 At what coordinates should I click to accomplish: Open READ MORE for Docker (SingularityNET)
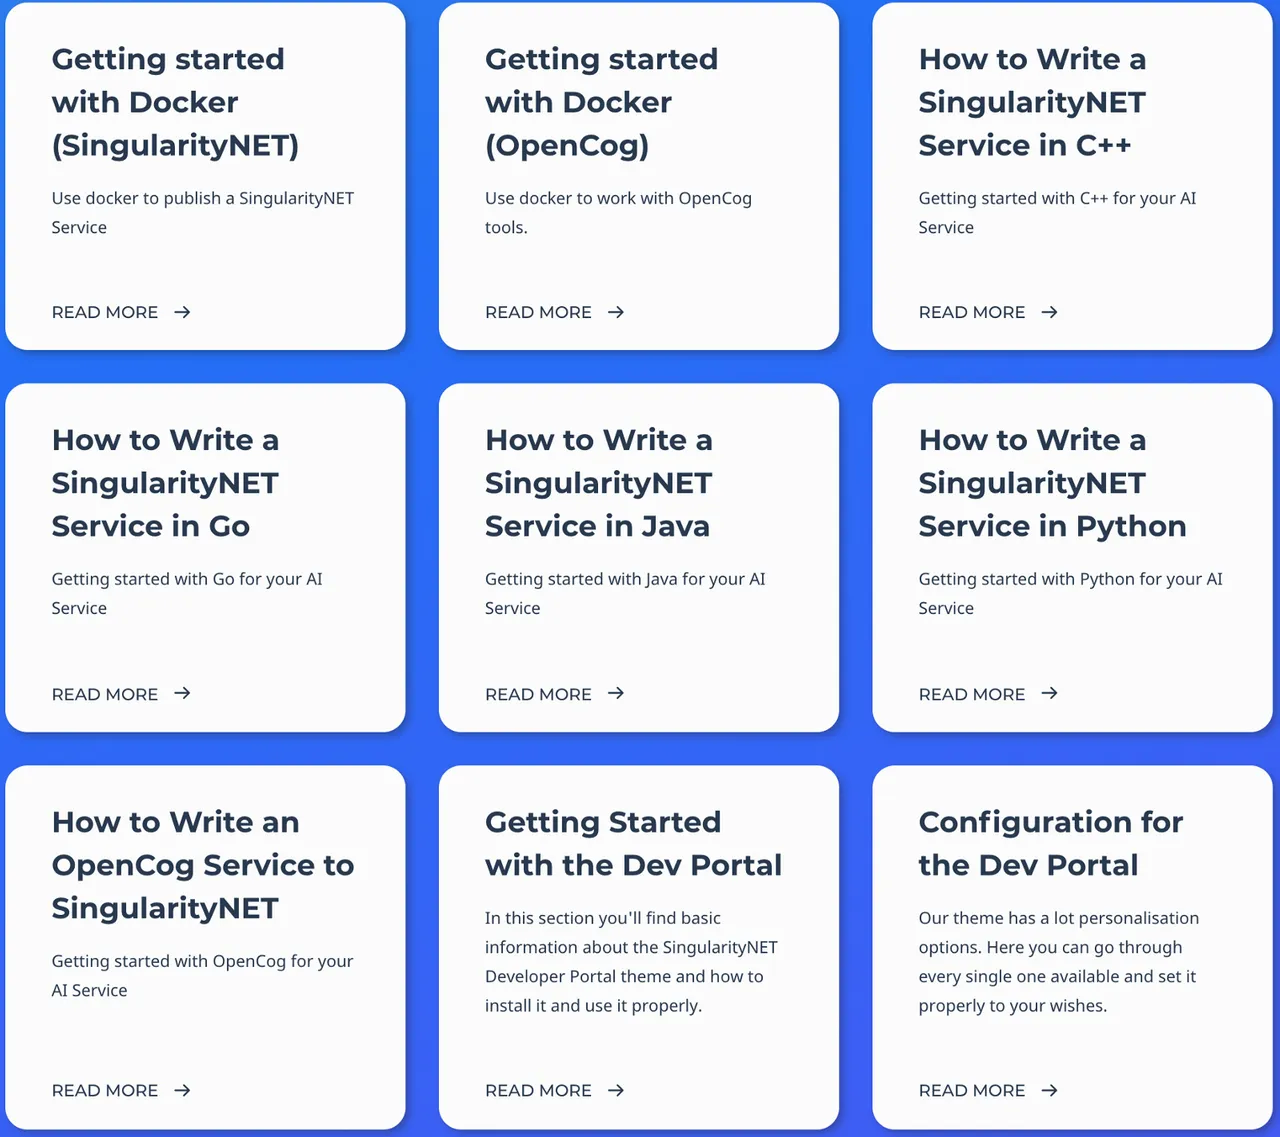(x=105, y=312)
